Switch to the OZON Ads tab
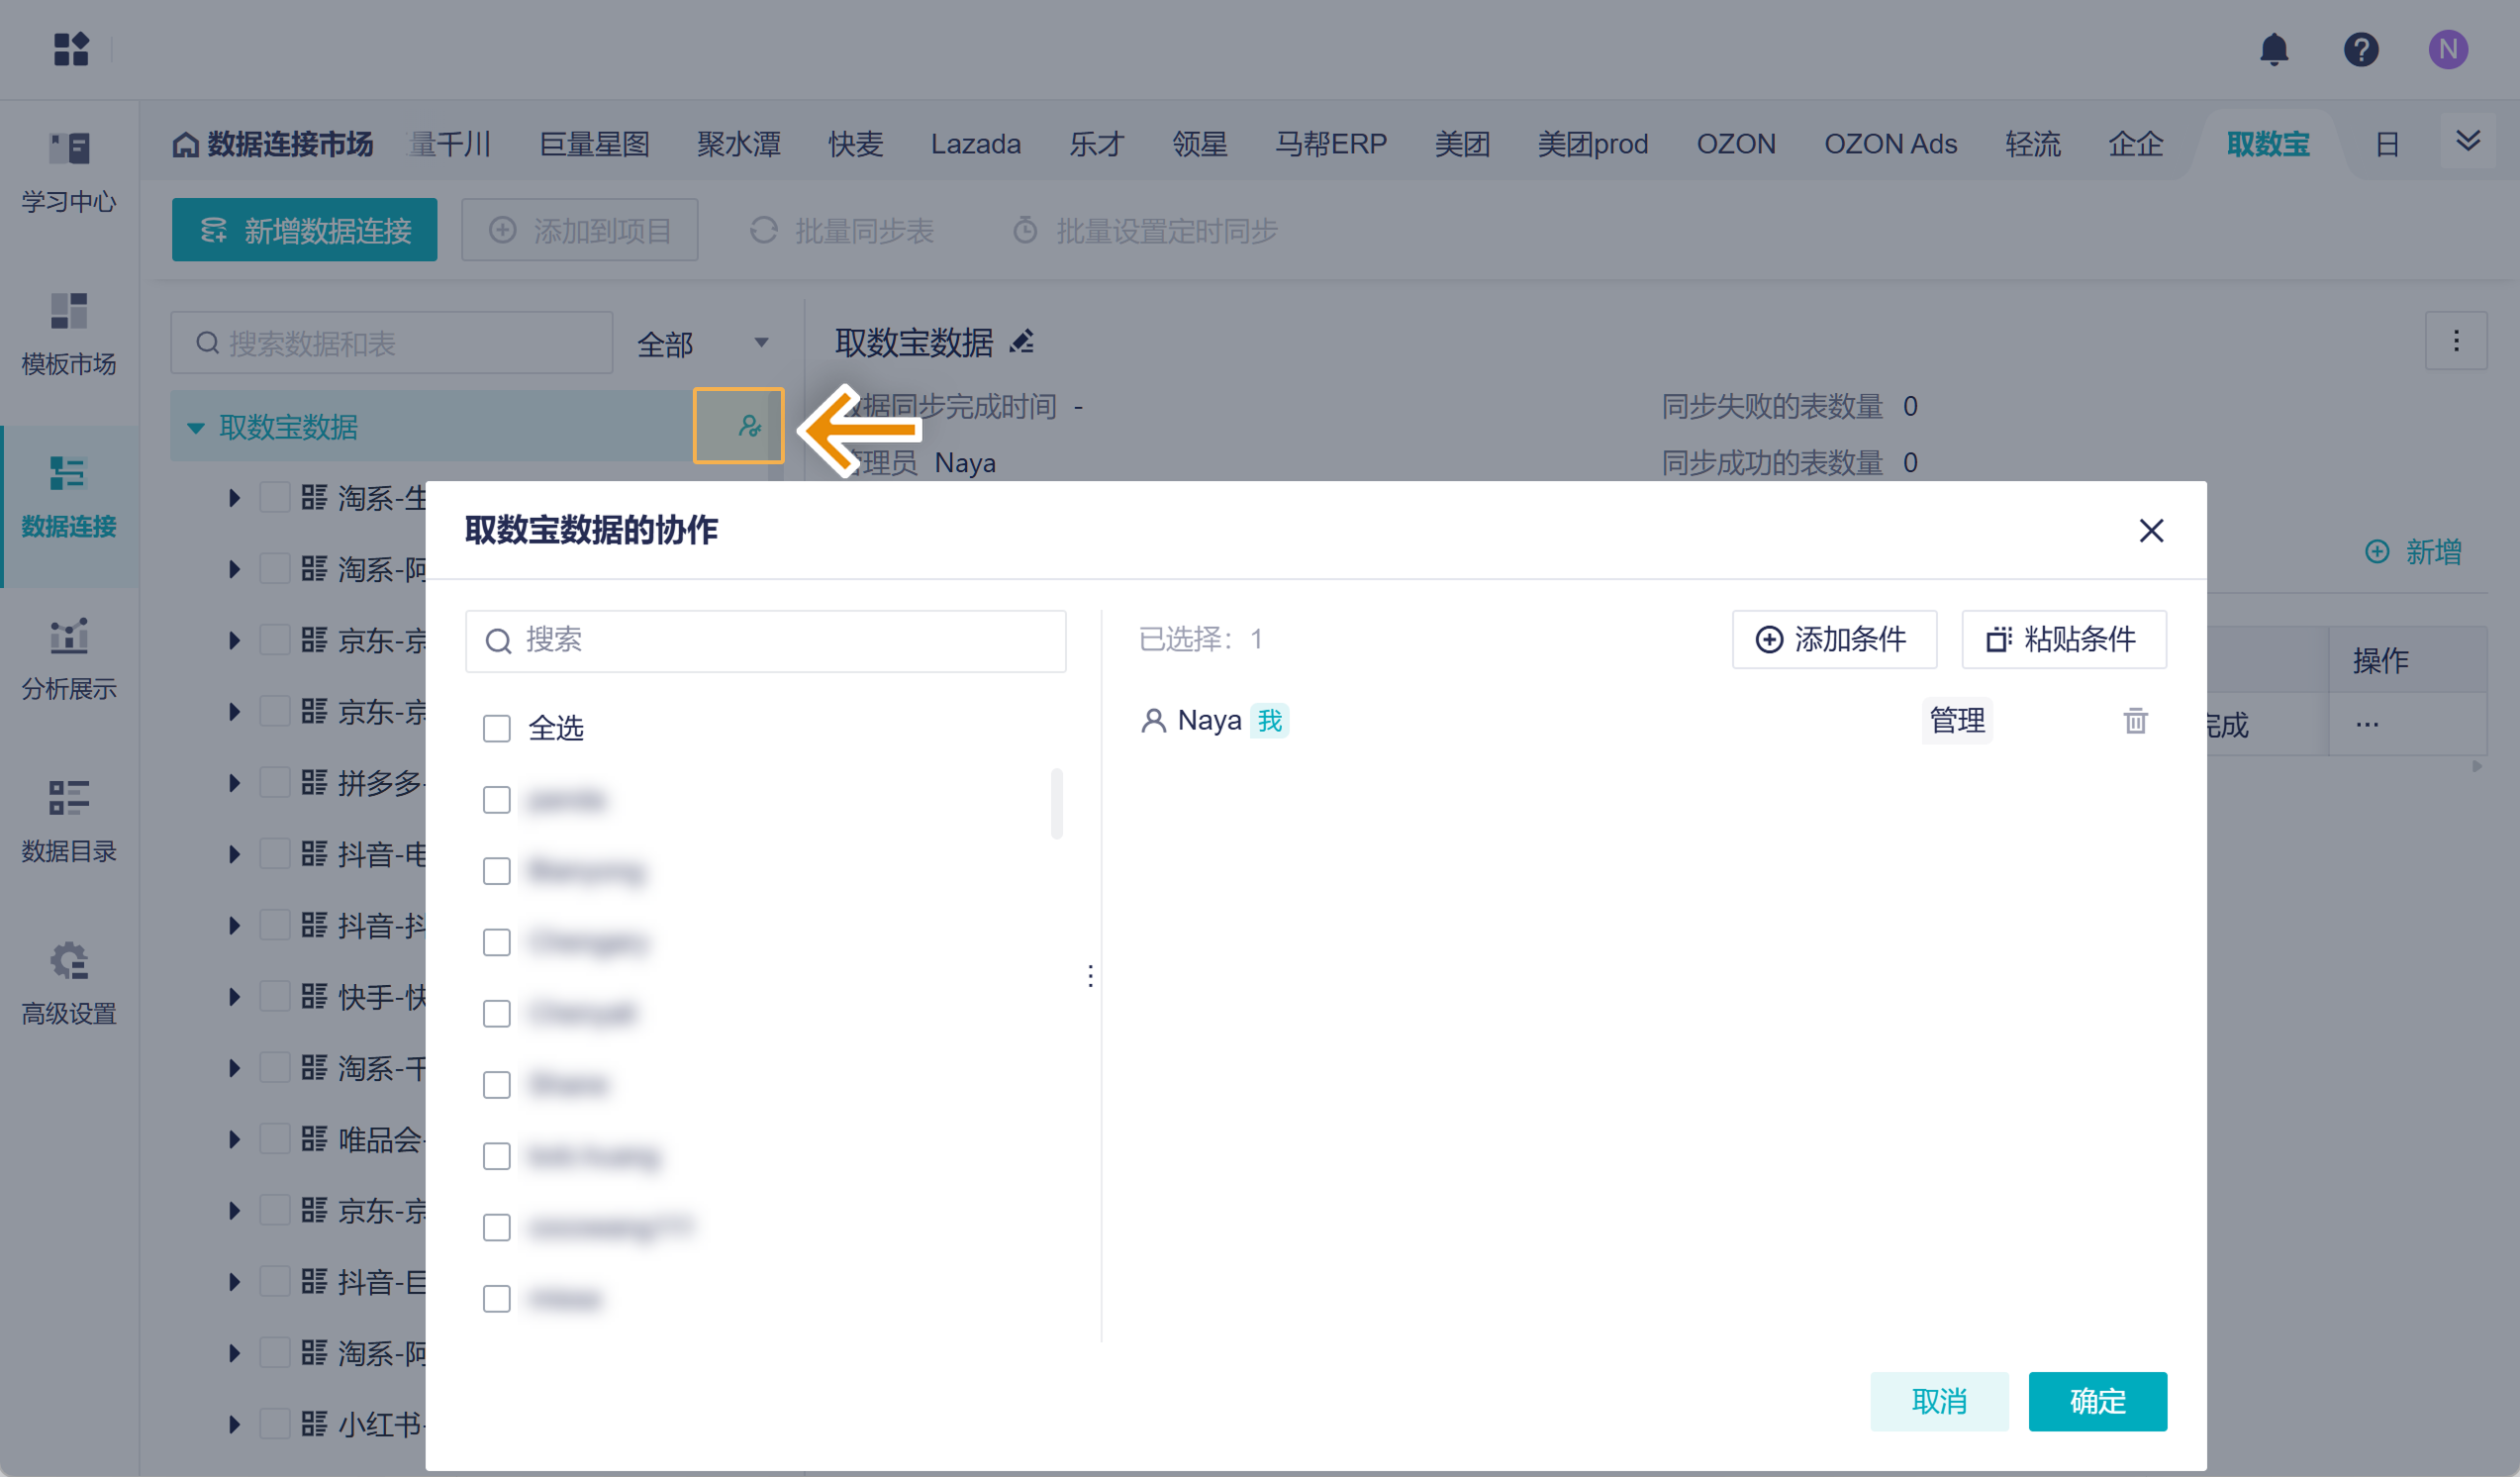Viewport: 2520px width, 1477px height. click(1890, 144)
